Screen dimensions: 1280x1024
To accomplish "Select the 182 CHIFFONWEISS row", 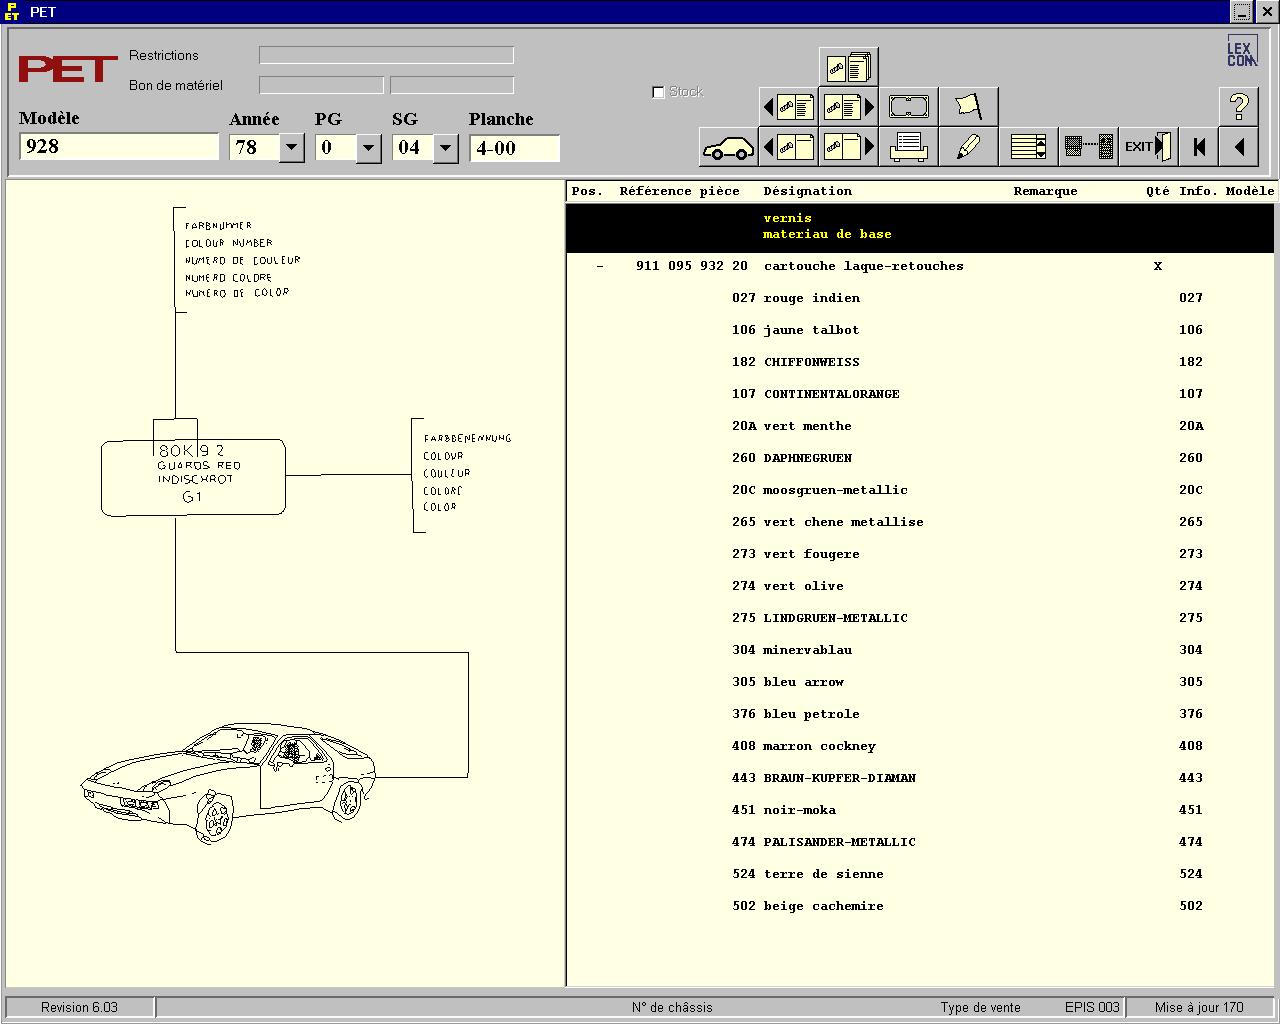I will click(x=920, y=362).
